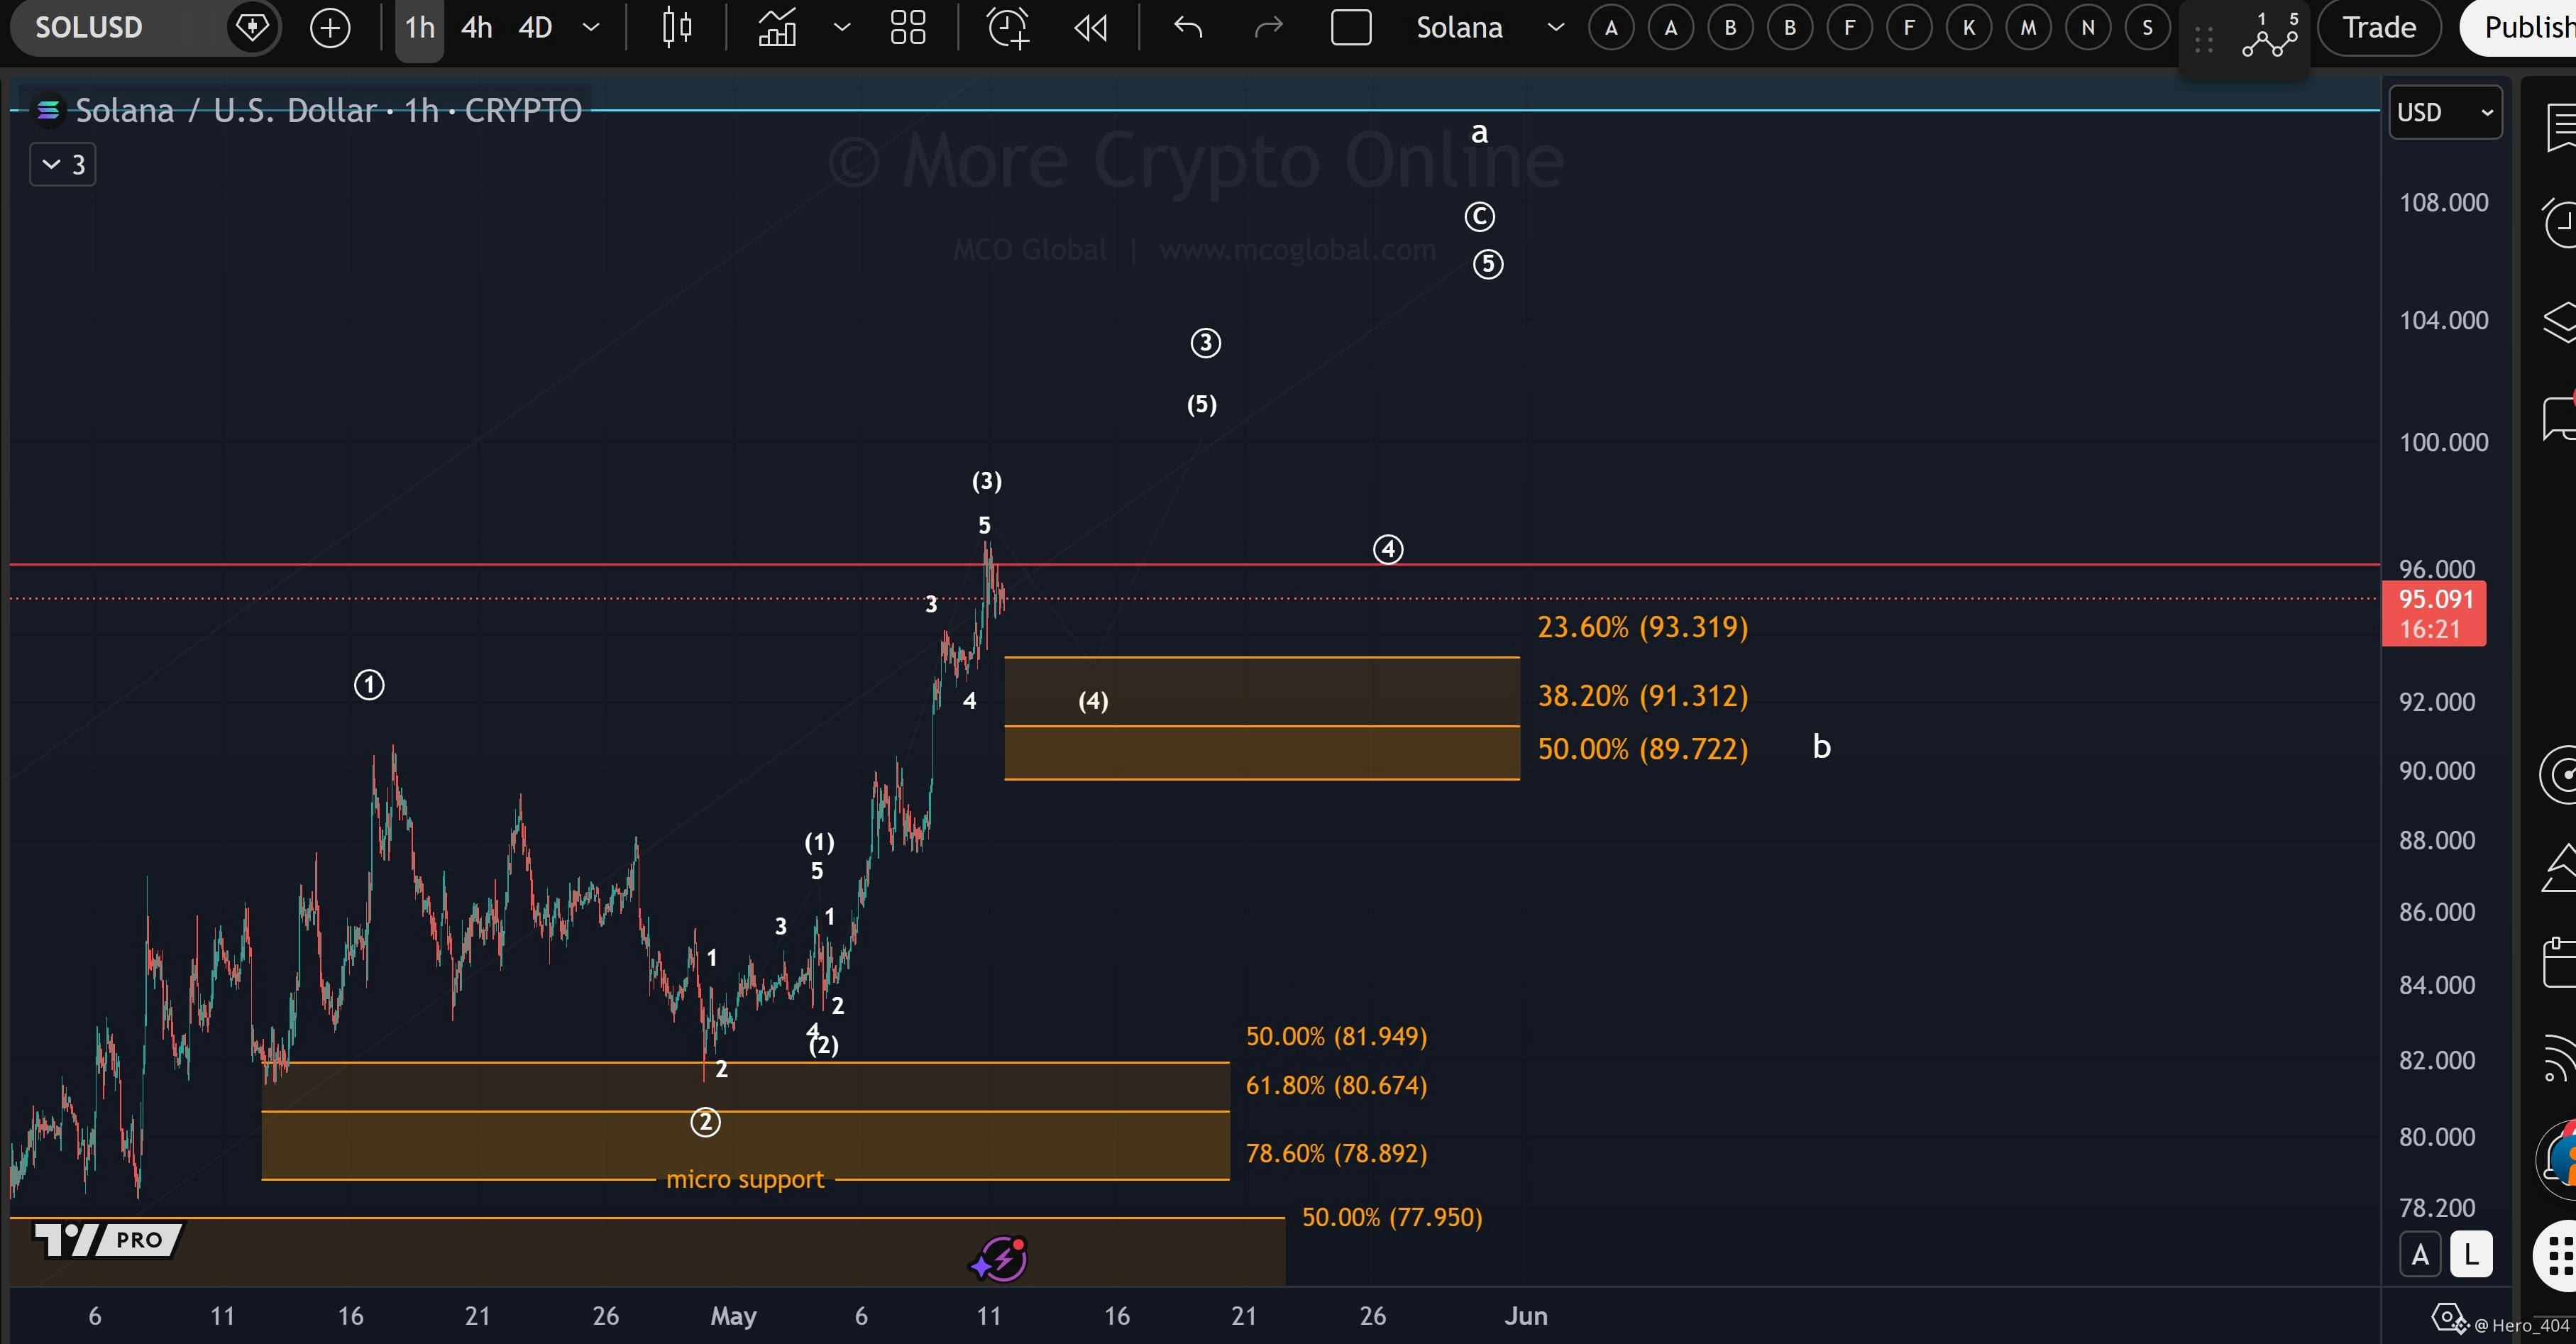The height and width of the screenshot is (1344, 2576).
Task: Click the 38.20% (91.312) fib label
Action: 1642,695
